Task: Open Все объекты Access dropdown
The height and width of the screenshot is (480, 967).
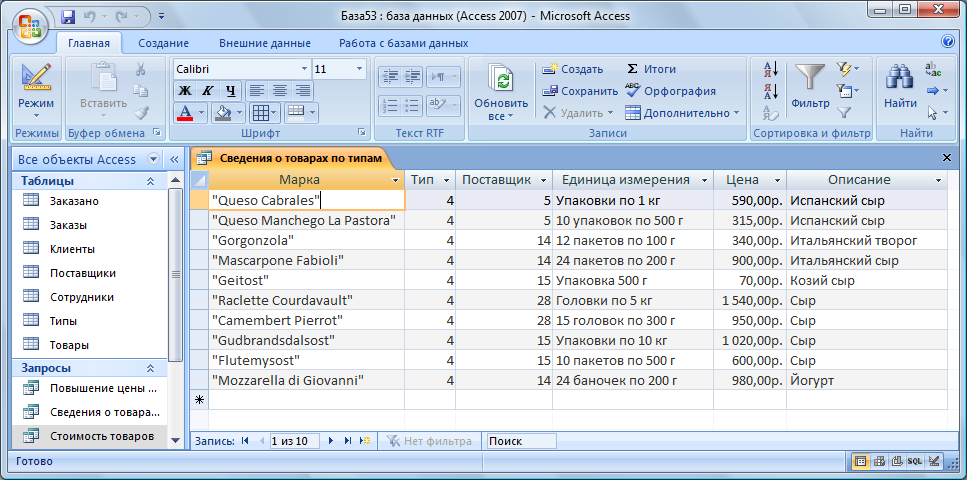Action: point(154,159)
